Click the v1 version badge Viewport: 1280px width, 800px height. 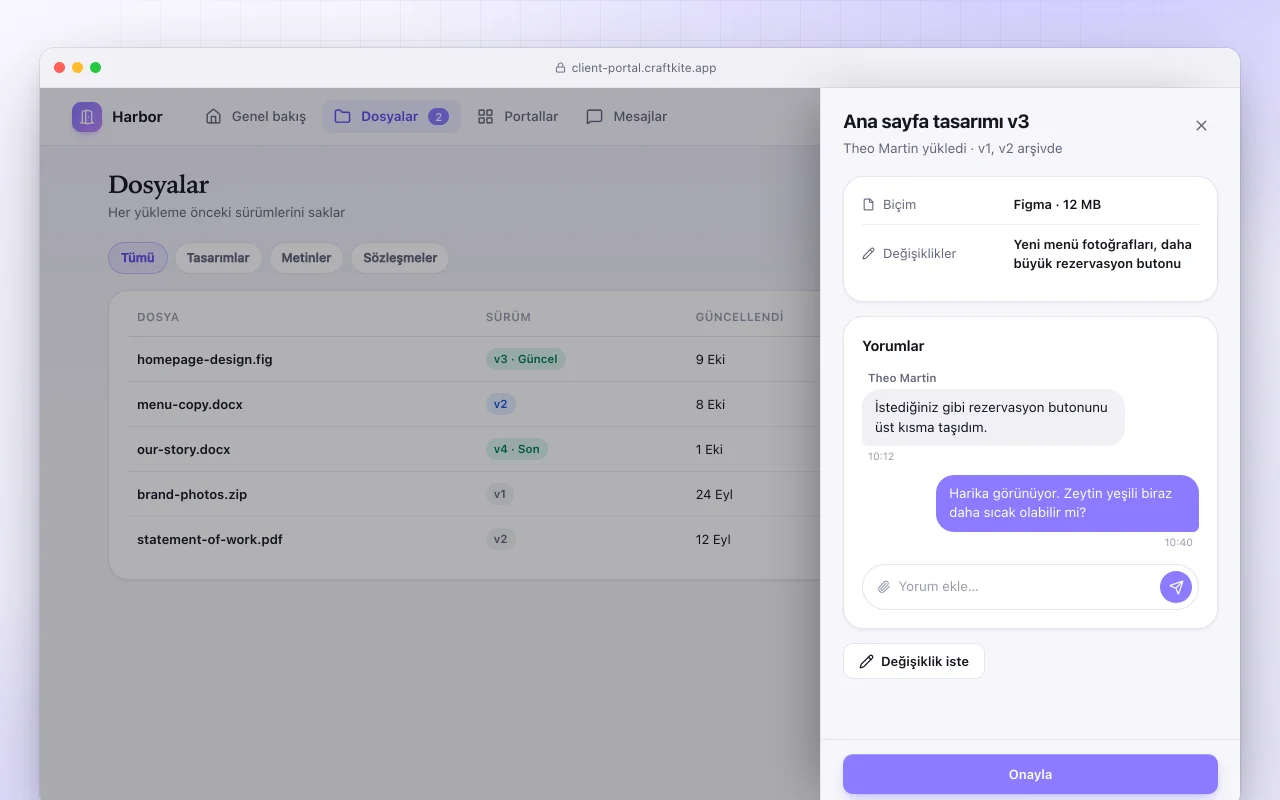click(x=500, y=494)
